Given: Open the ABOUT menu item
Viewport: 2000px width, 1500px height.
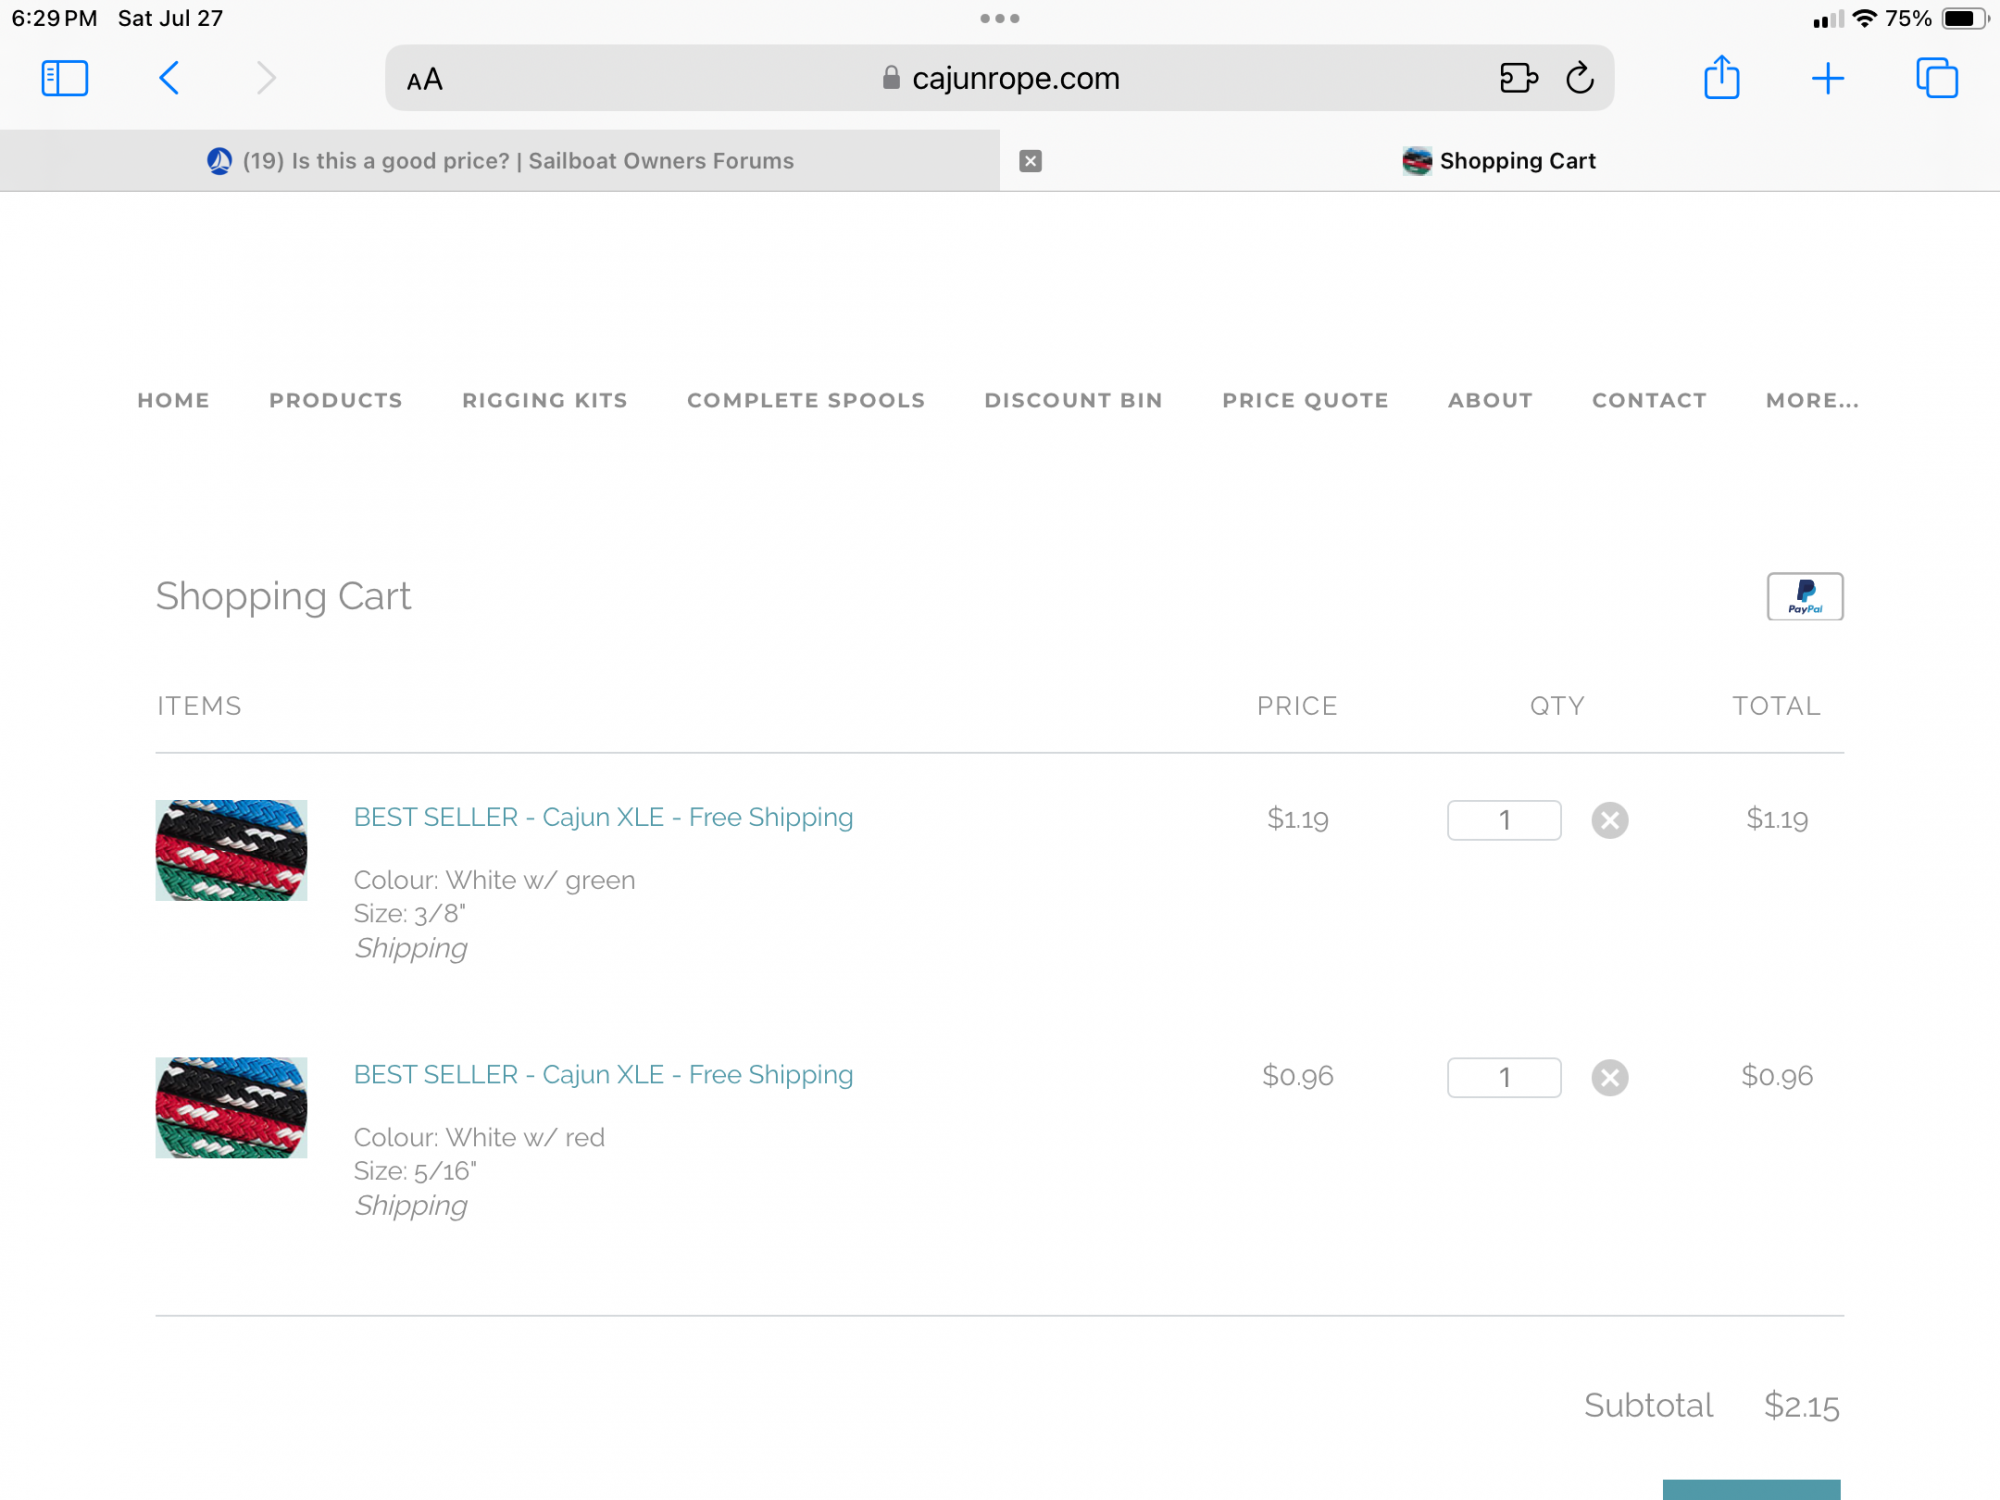Looking at the screenshot, I should coord(1490,400).
